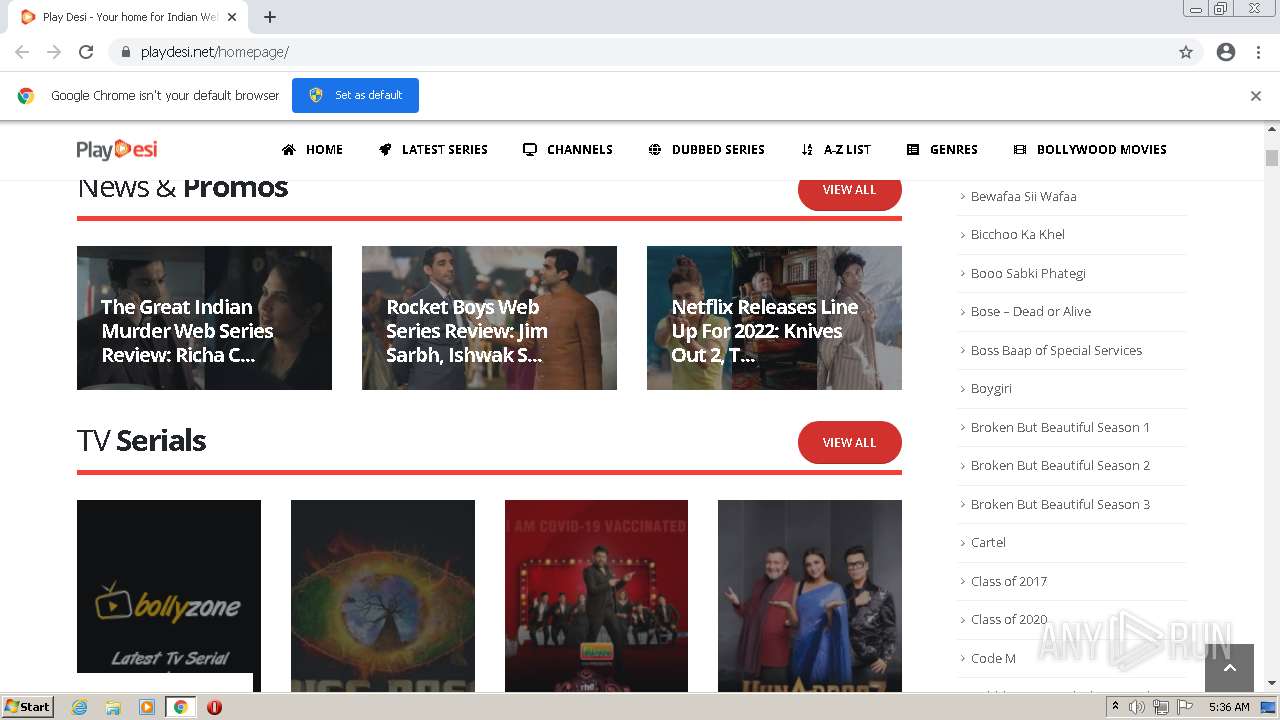The image size is (1280, 720).
Task: Click the site lock icon
Action: (x=125, y=52)
